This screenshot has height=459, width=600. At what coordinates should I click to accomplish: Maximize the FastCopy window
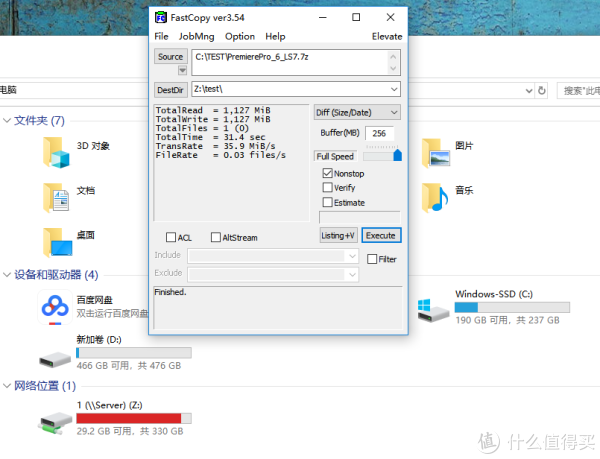coord(356,18)
